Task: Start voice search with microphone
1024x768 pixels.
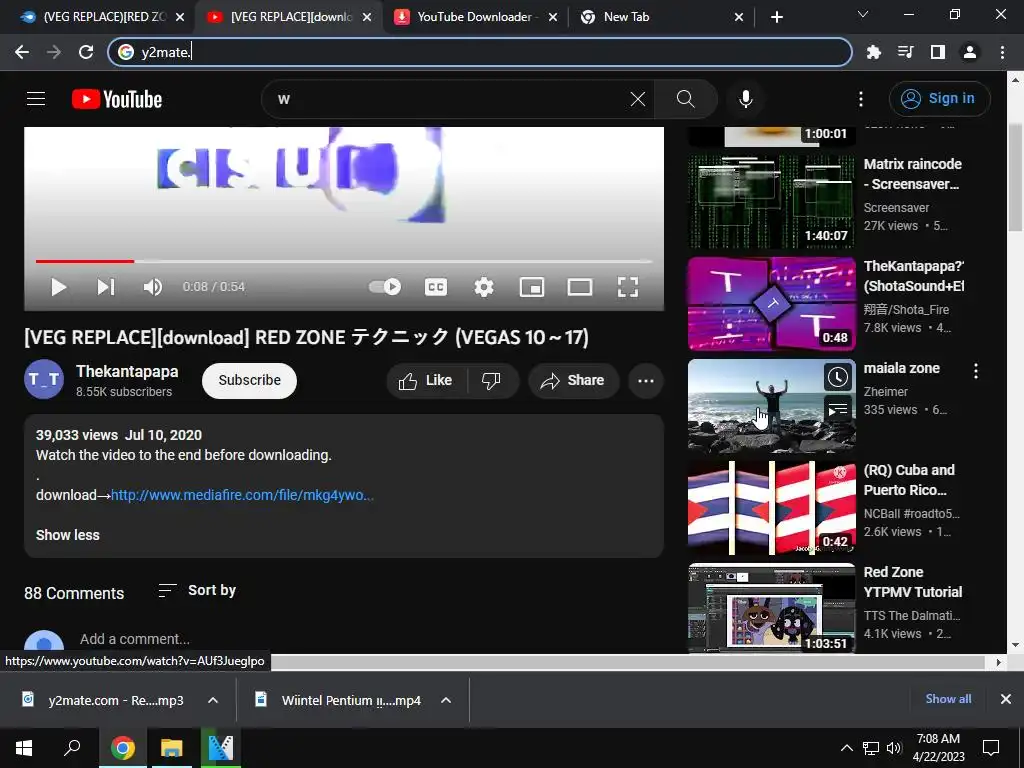Action: coord(746,99)
